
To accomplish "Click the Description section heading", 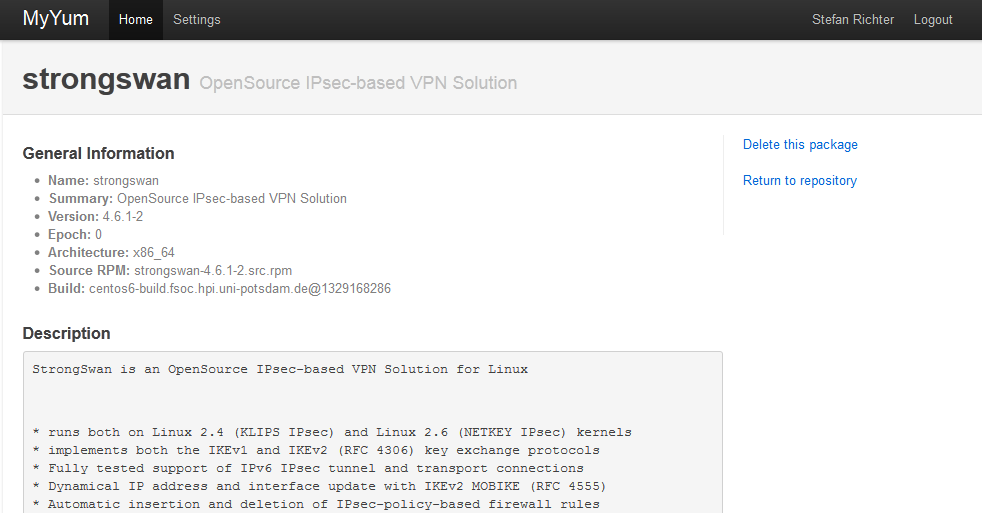I will coord(66,333).
